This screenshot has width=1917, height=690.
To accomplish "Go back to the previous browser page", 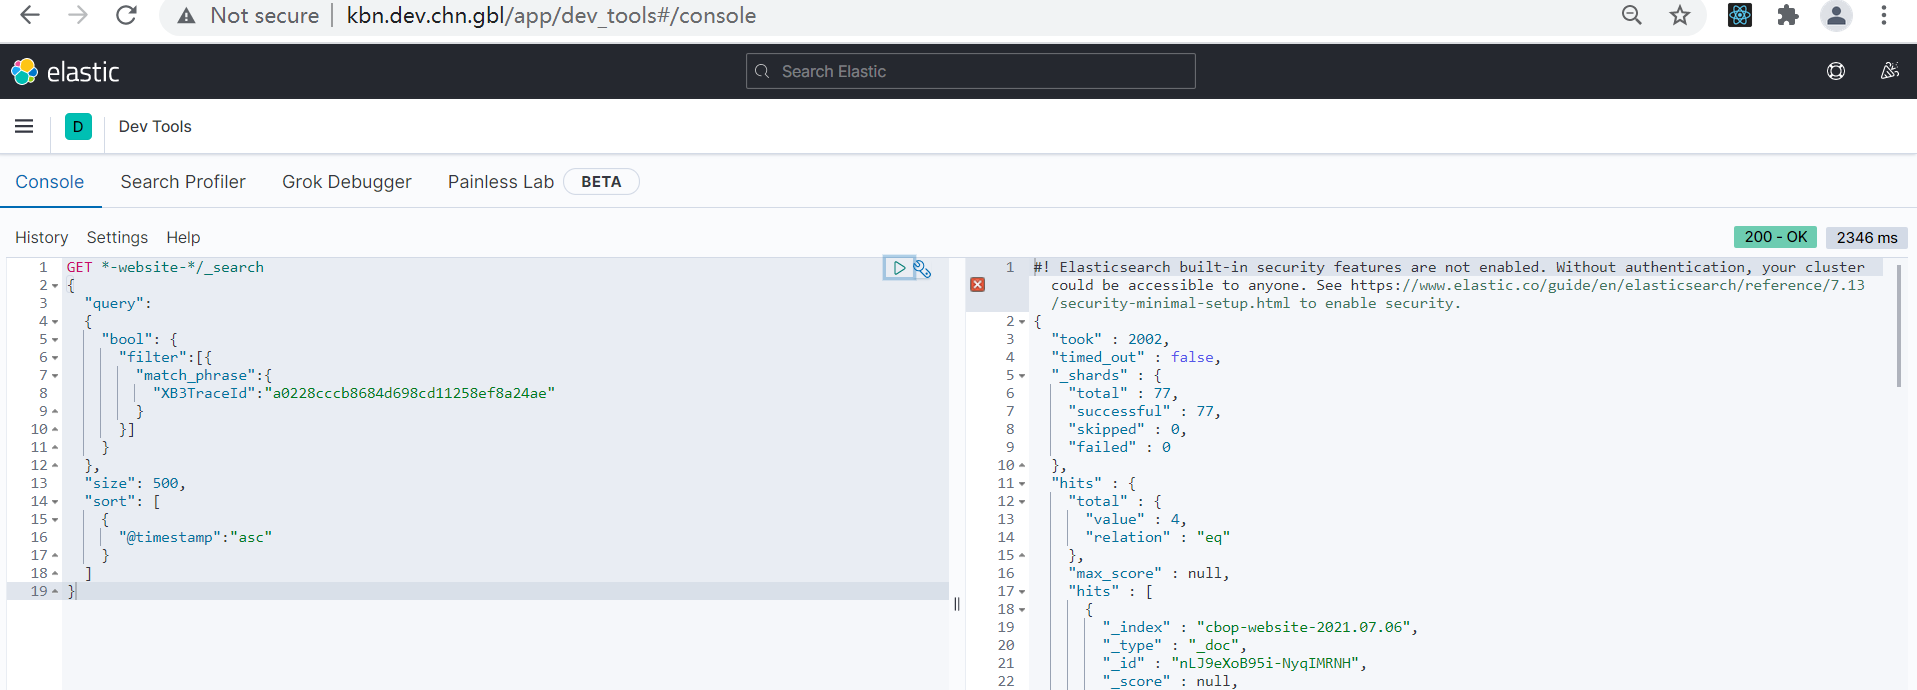I will pyautogui.click(x=30, y=15).
